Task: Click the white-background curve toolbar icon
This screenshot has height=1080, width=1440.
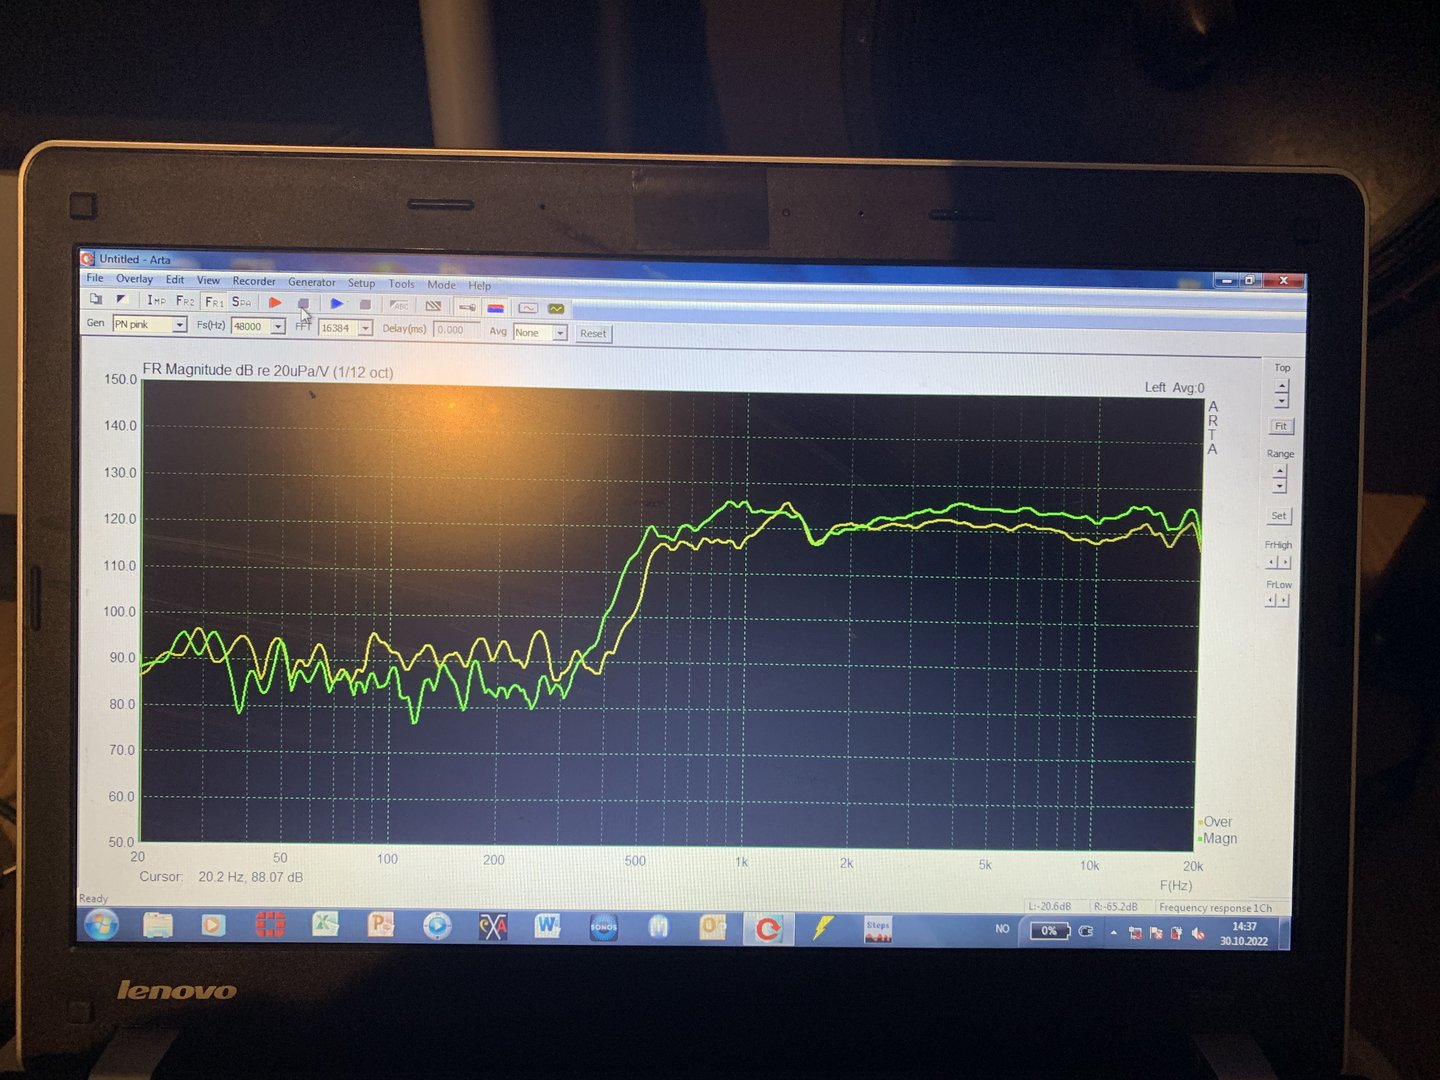Action: tap(528, 308)
